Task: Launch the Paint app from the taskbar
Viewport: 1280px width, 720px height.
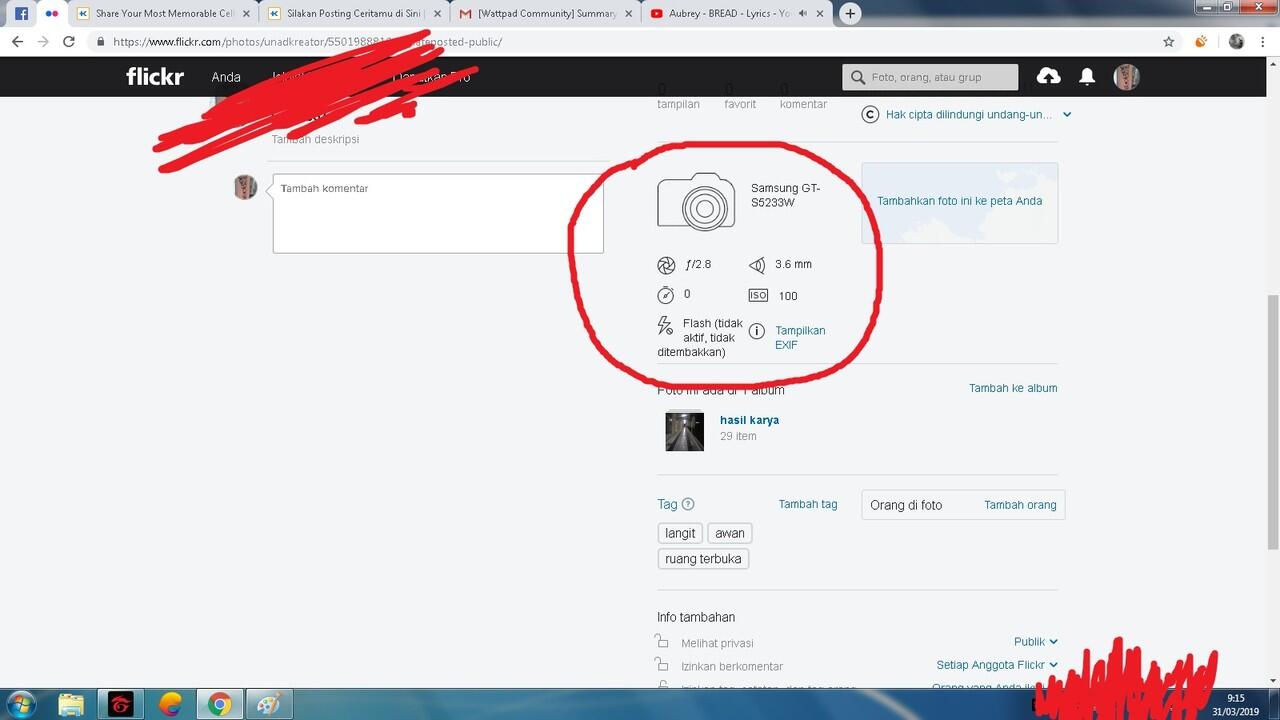Action: coord(269,705)
